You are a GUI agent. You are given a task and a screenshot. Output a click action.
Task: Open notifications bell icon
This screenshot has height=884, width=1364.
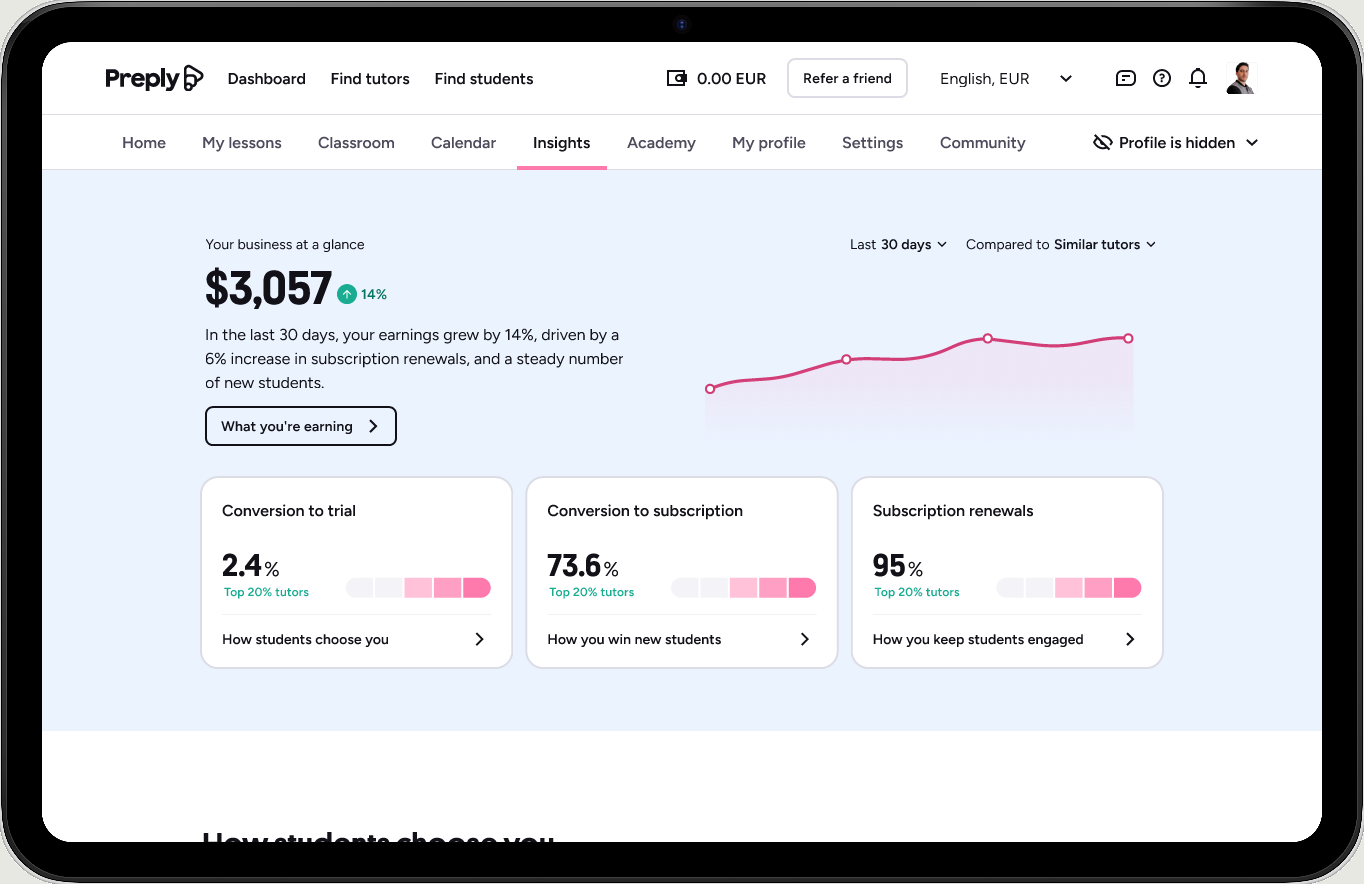click(x=1198, y=78)
